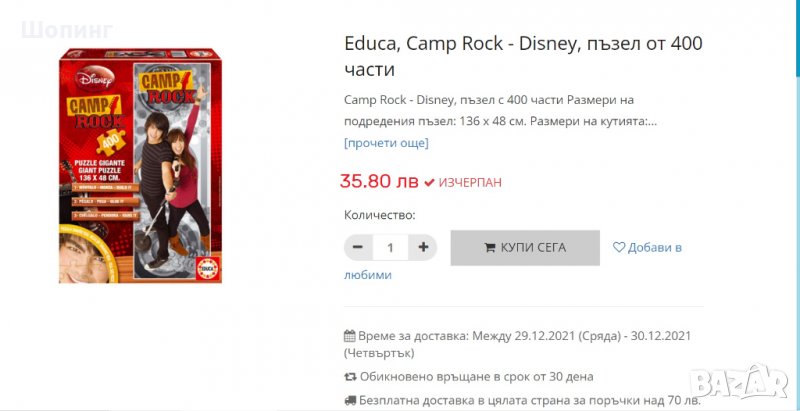Open the Camp Rock puzzle box image
Screen dimensions: 800x411
coord(139,166)
